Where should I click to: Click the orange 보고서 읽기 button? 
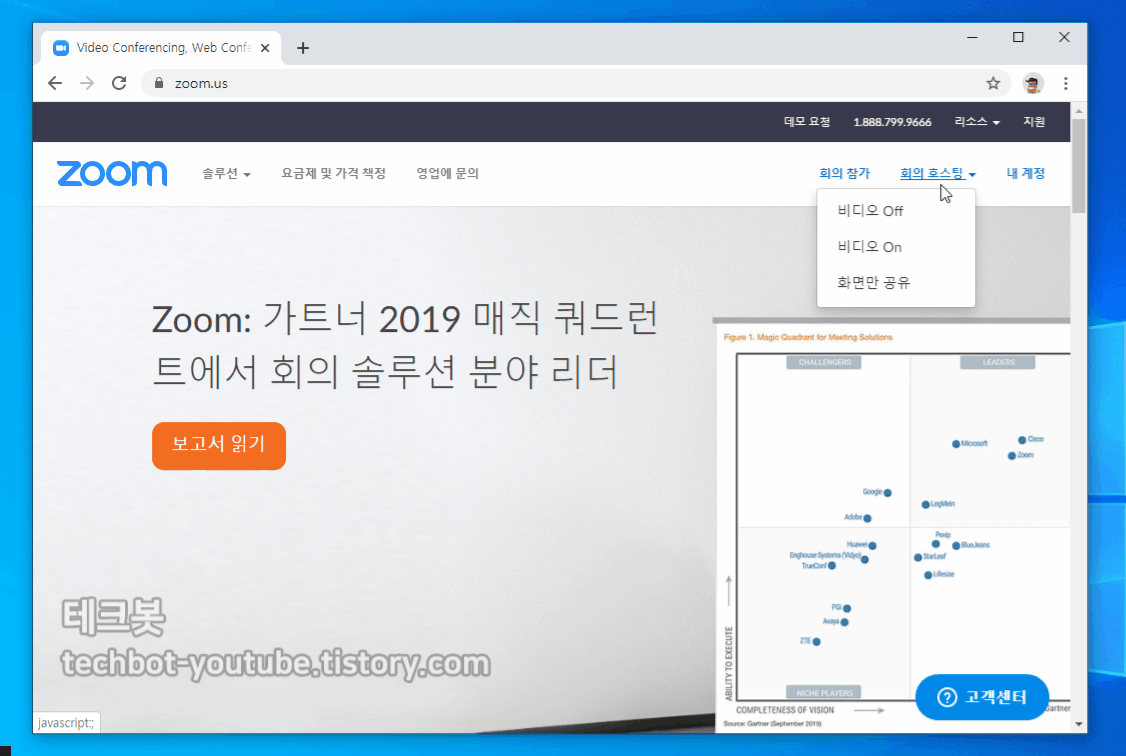(x=219, y=446)
